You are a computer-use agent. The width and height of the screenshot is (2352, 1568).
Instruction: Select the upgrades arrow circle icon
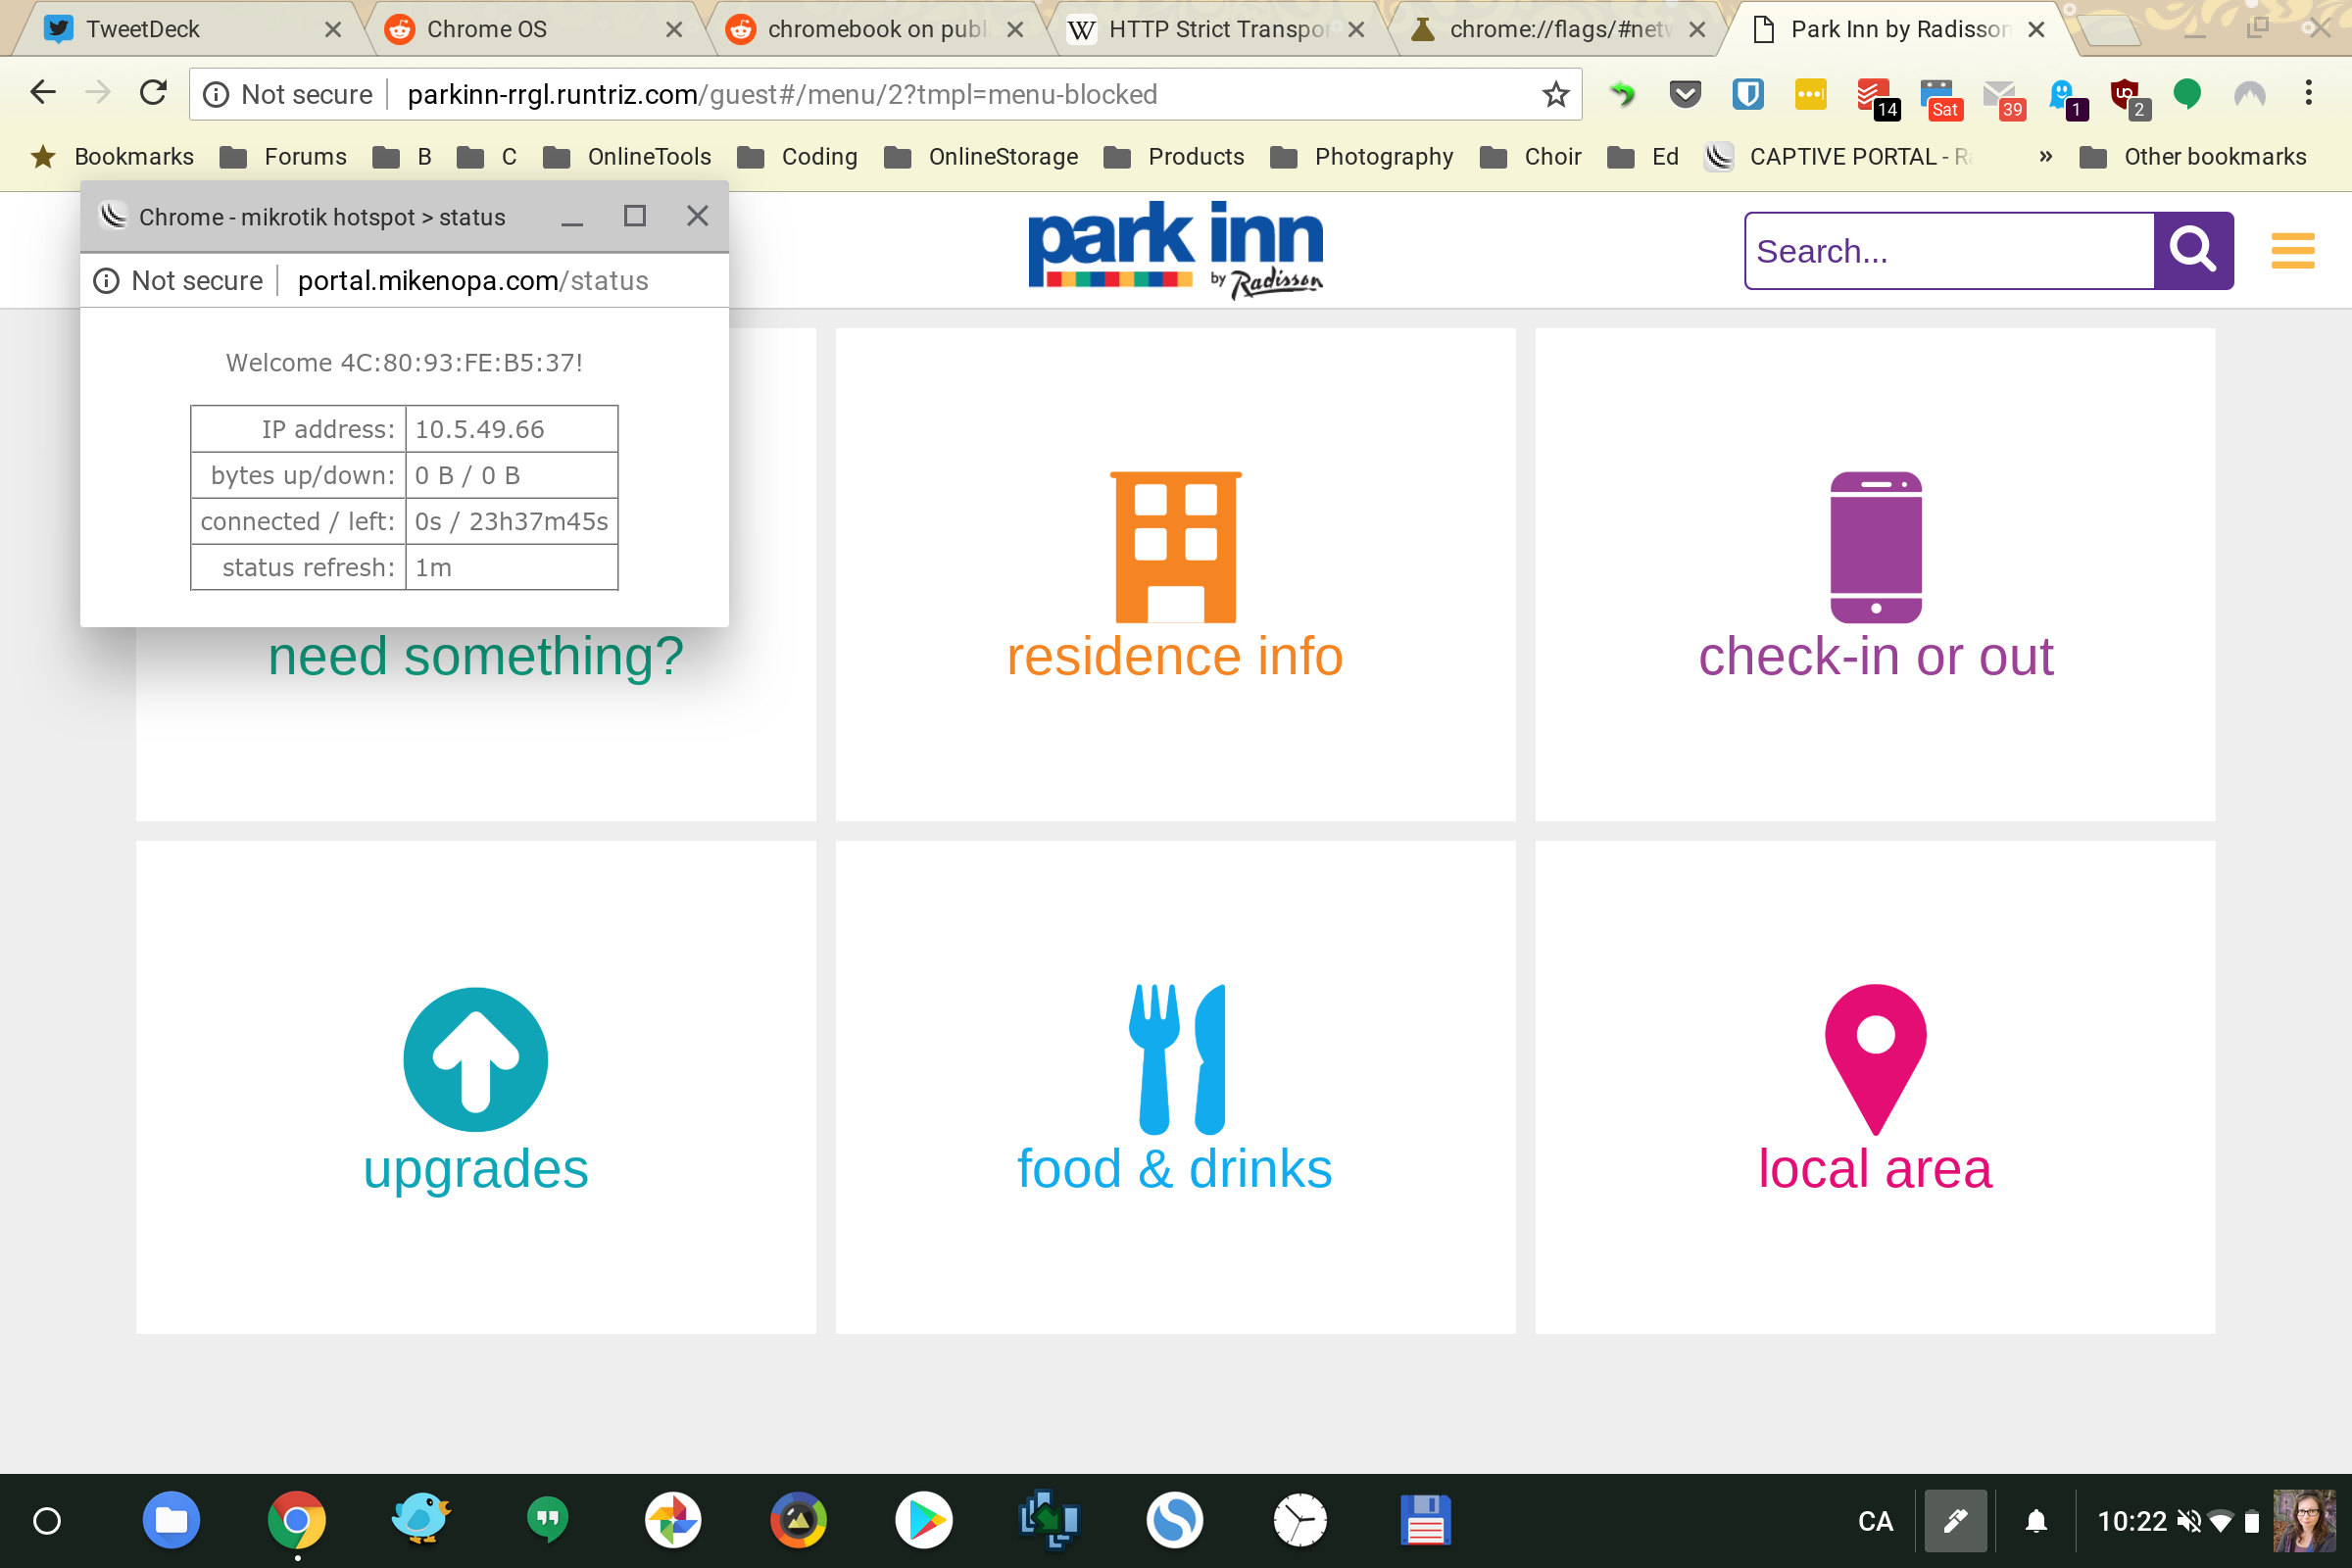click(475, 1059)
